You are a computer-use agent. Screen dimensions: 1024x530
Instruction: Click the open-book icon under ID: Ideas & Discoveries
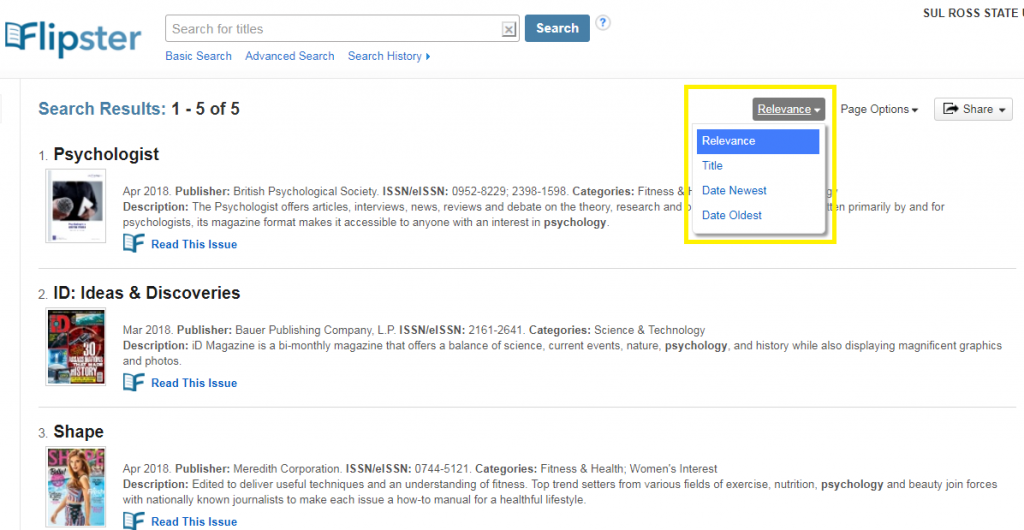[x=134, y=382]
